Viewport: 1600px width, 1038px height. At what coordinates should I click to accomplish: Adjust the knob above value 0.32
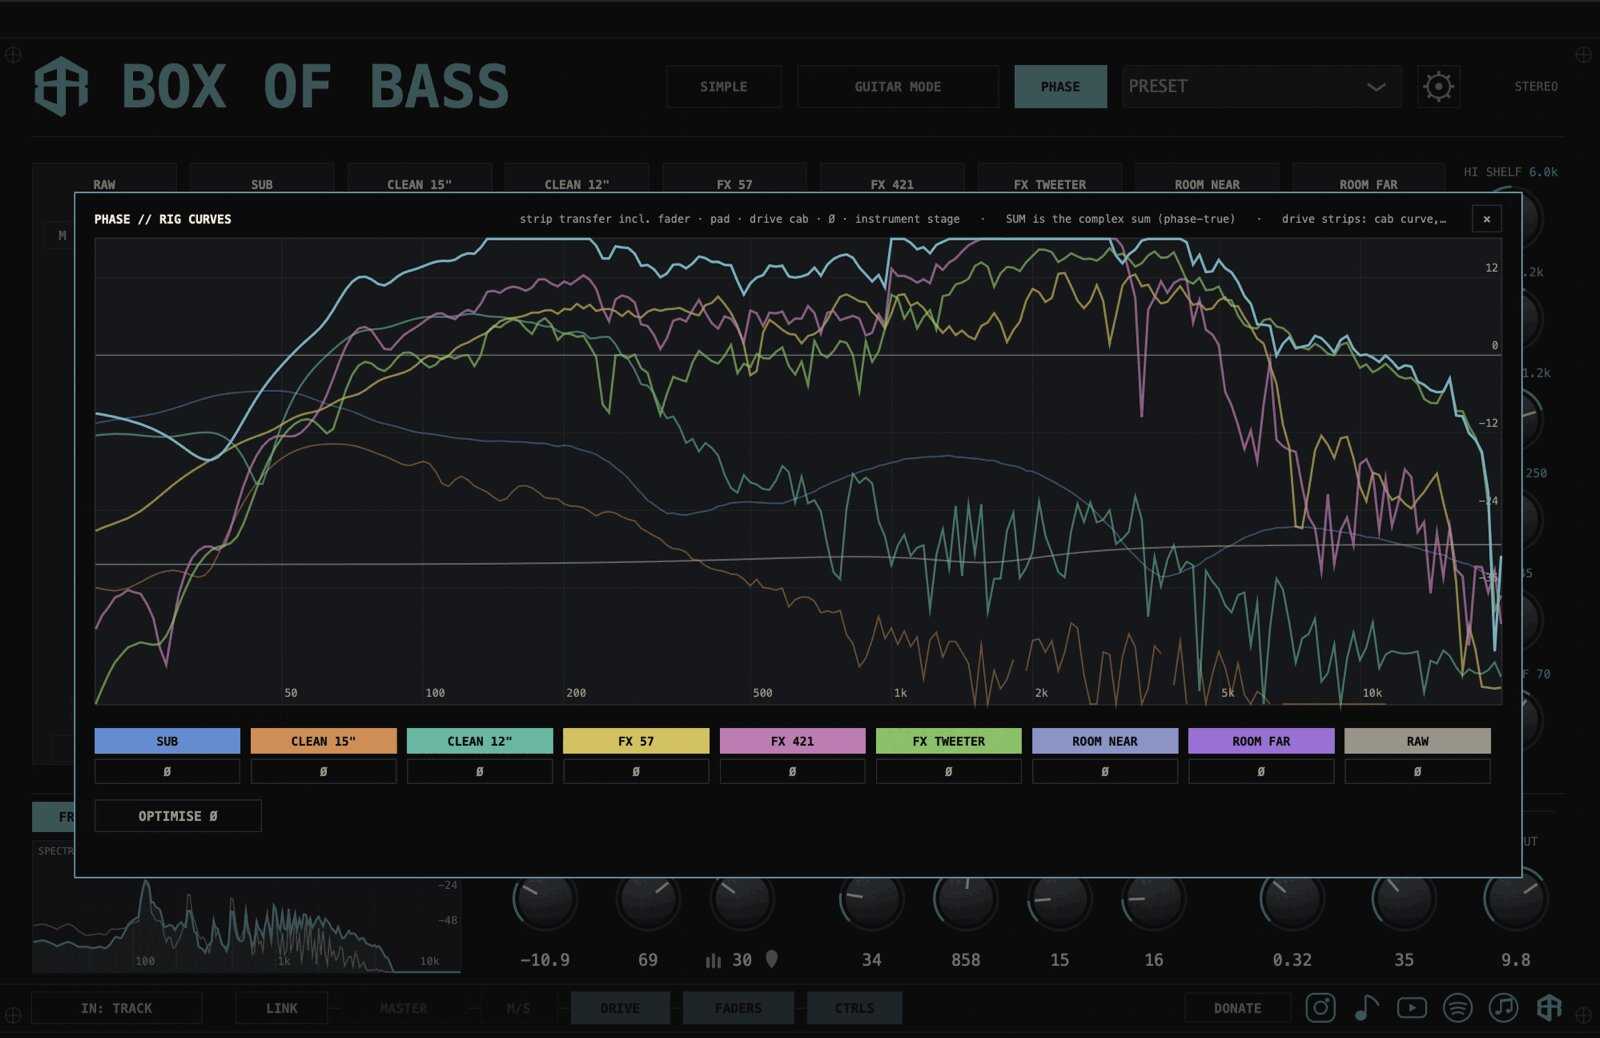[1291, 899]
